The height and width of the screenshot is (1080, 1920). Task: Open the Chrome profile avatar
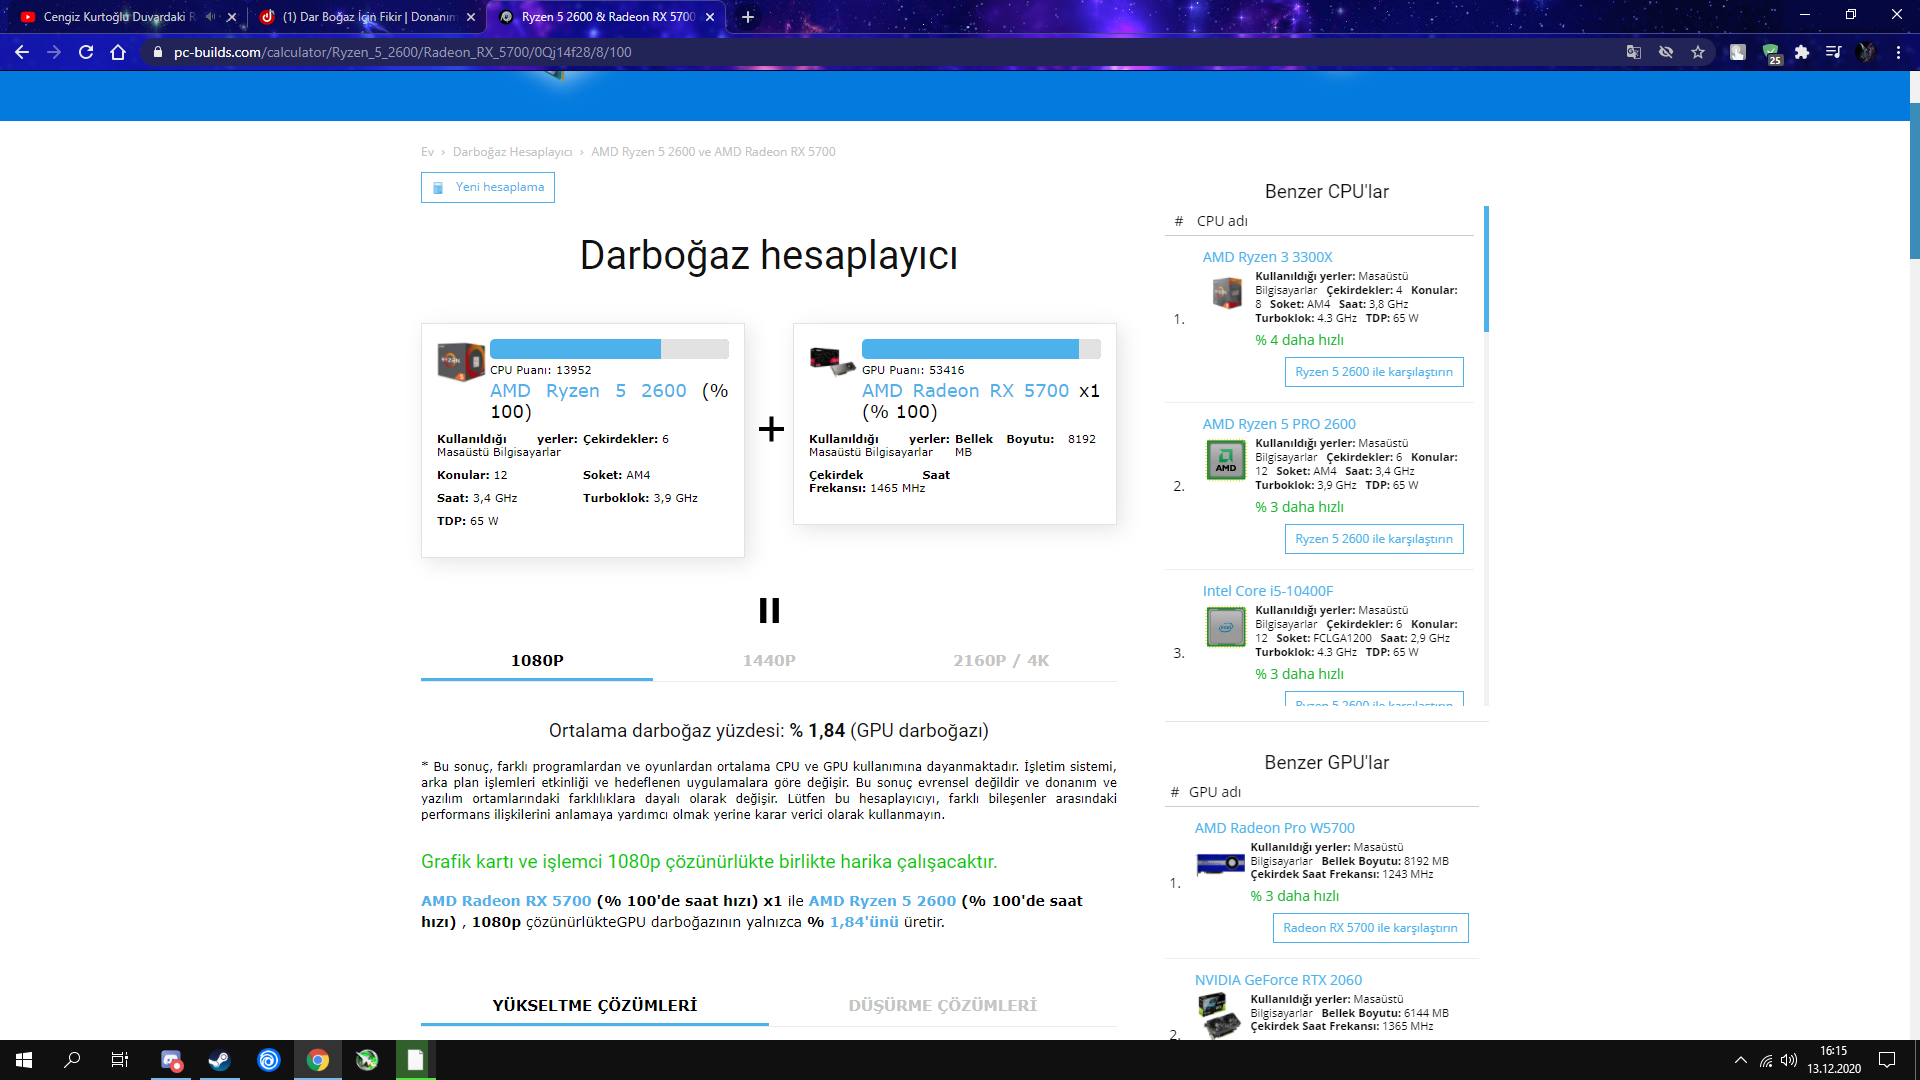[x=1866, y=52]
